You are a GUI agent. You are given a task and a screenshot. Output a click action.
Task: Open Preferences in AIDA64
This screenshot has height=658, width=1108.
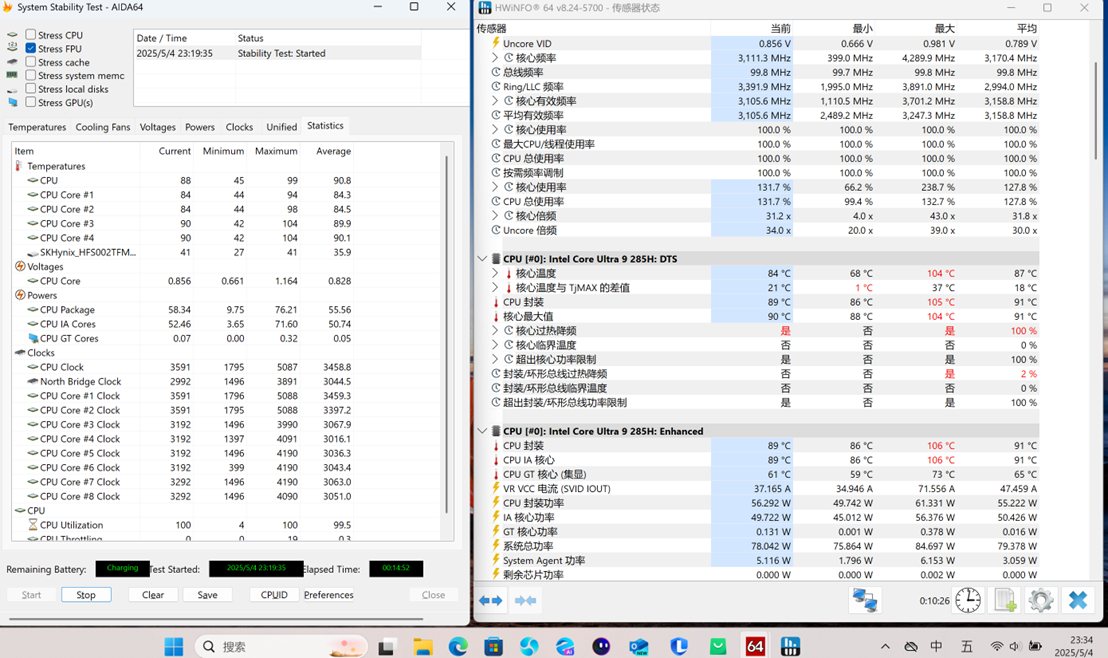coord(329,595)
